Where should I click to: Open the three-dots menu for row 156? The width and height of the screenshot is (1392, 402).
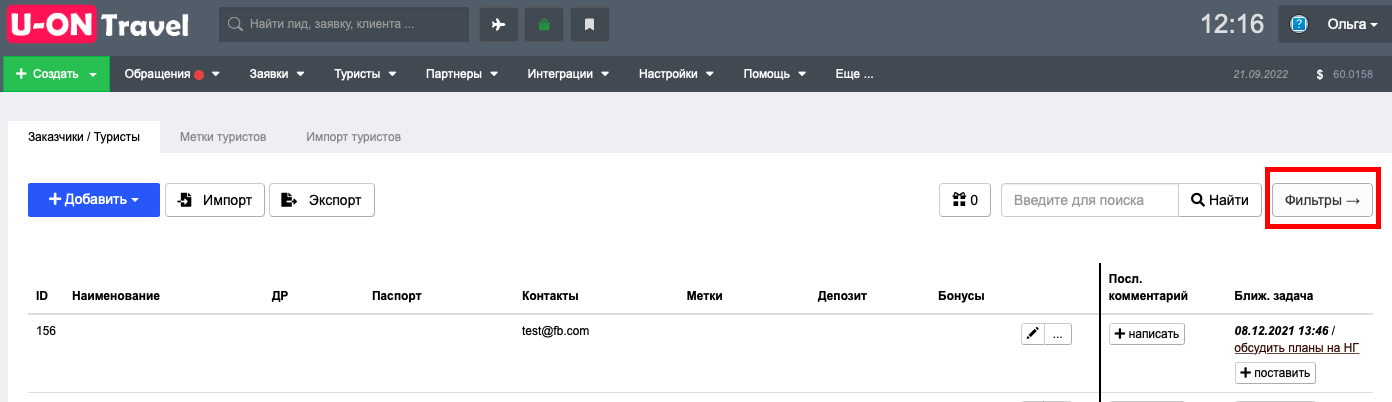coord(1058,334)
